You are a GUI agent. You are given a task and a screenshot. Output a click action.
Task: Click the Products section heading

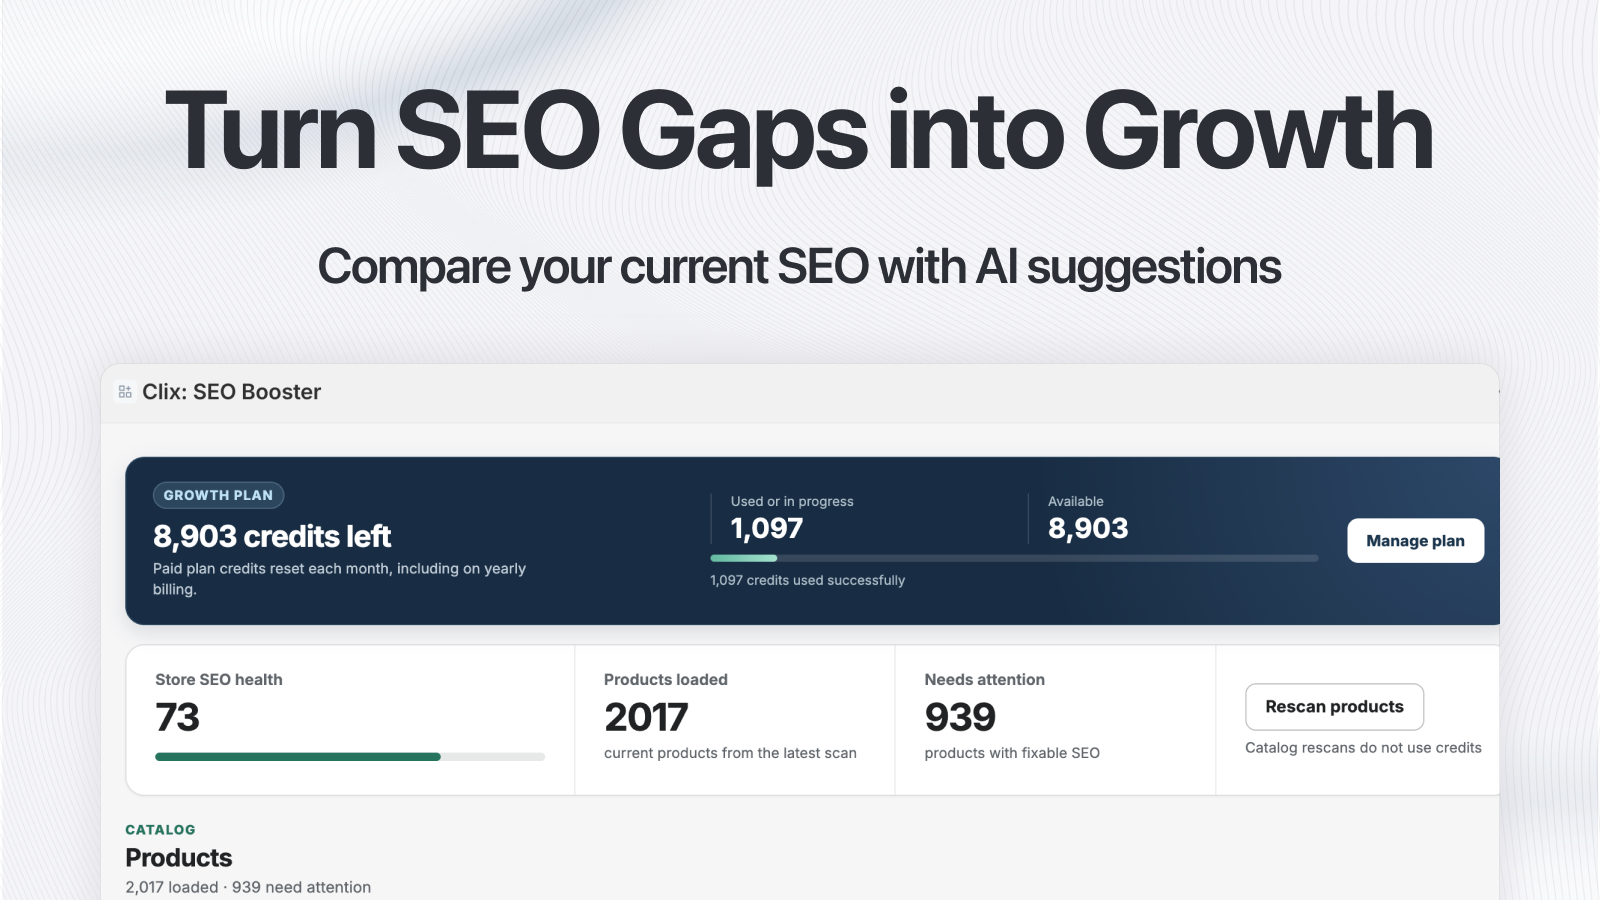pos(178,858)
